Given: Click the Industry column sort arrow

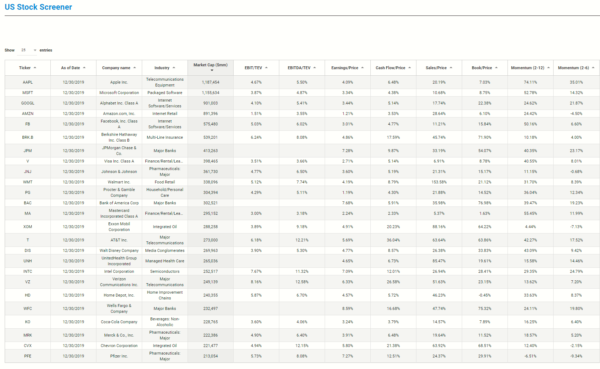Looking at the screenshot, I should [x=174, y=68].
